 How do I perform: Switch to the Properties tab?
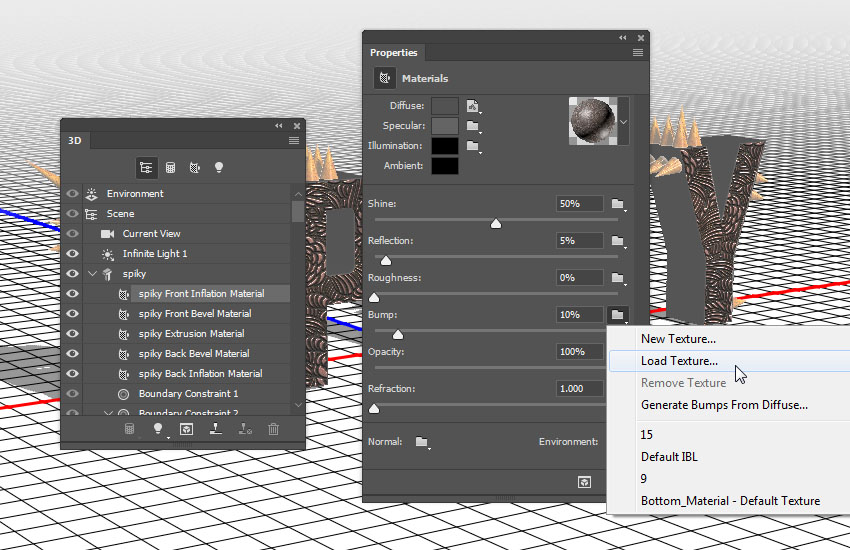coord(394,53)
